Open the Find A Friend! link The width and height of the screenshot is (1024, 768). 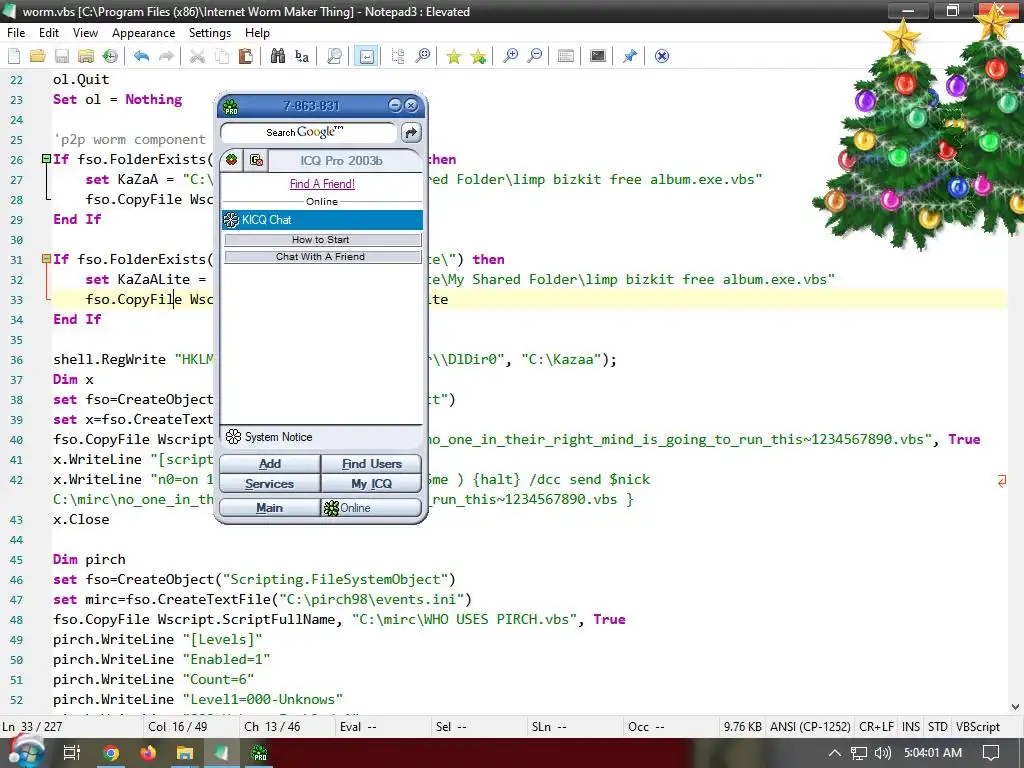(x=322, y=184)
